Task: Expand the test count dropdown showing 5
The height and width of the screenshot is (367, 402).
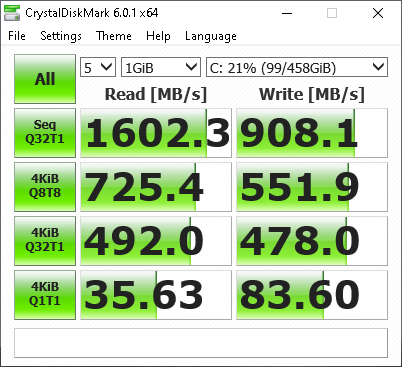Action: [98, 67]
